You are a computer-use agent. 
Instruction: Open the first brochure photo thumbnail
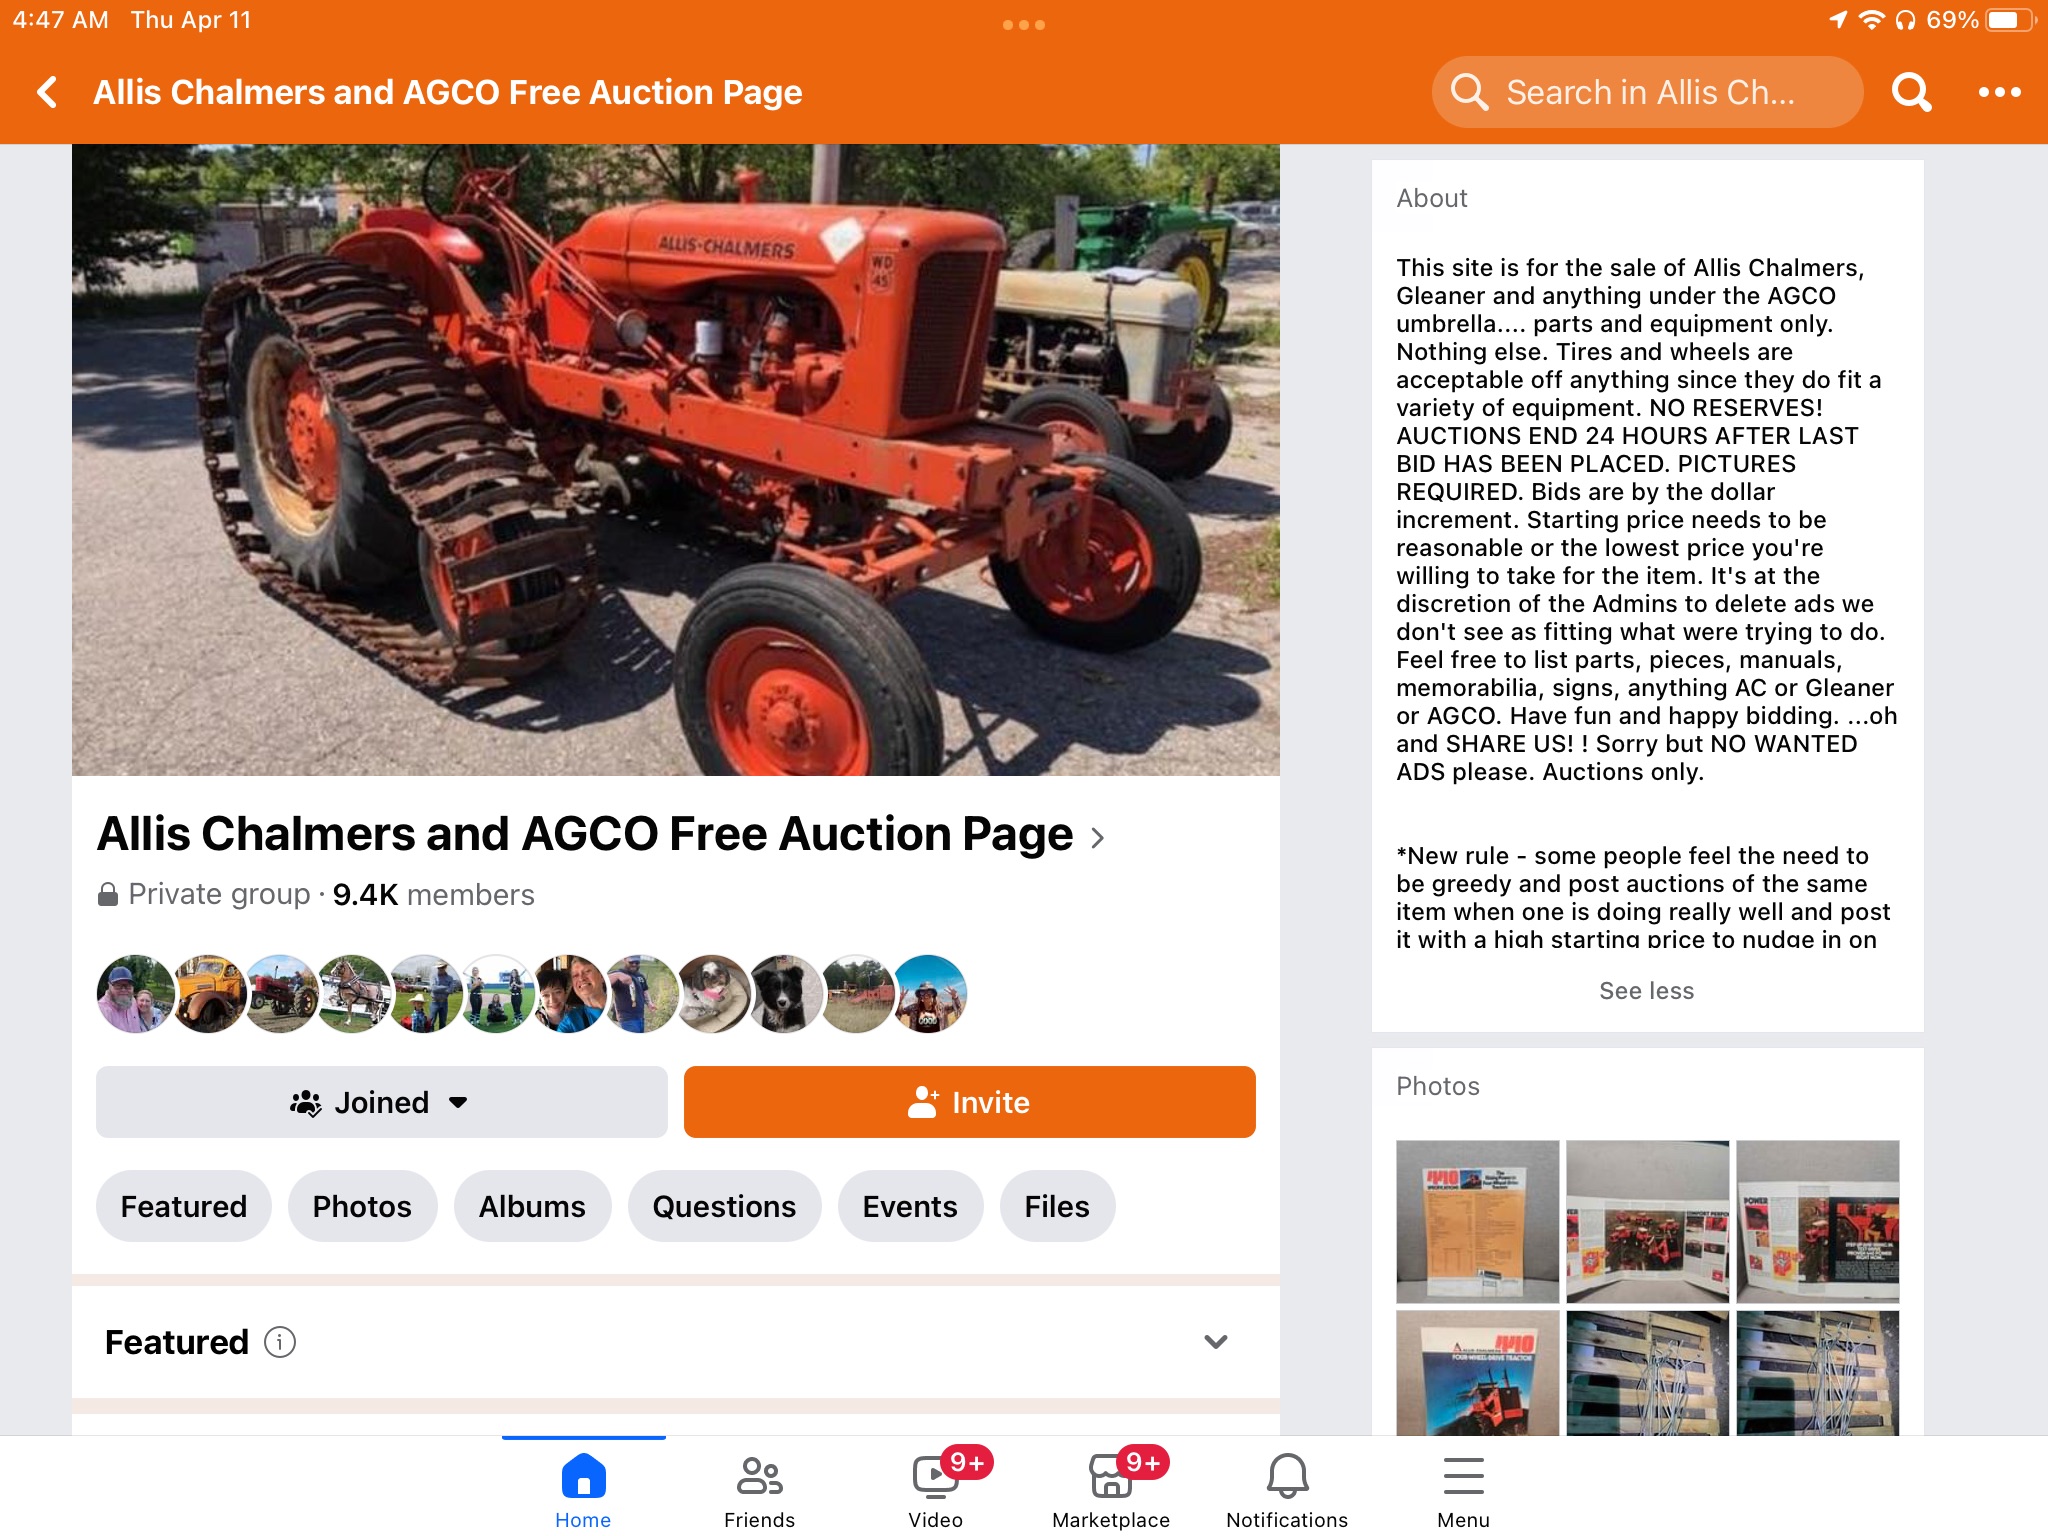click(1477, 1221)
